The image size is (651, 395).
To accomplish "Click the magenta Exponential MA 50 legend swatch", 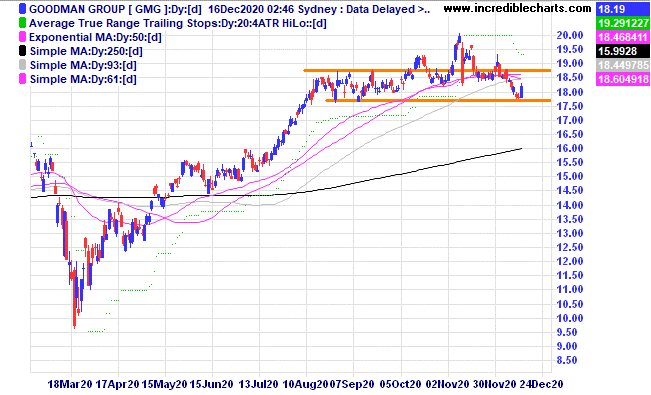I will coord(22,37).
